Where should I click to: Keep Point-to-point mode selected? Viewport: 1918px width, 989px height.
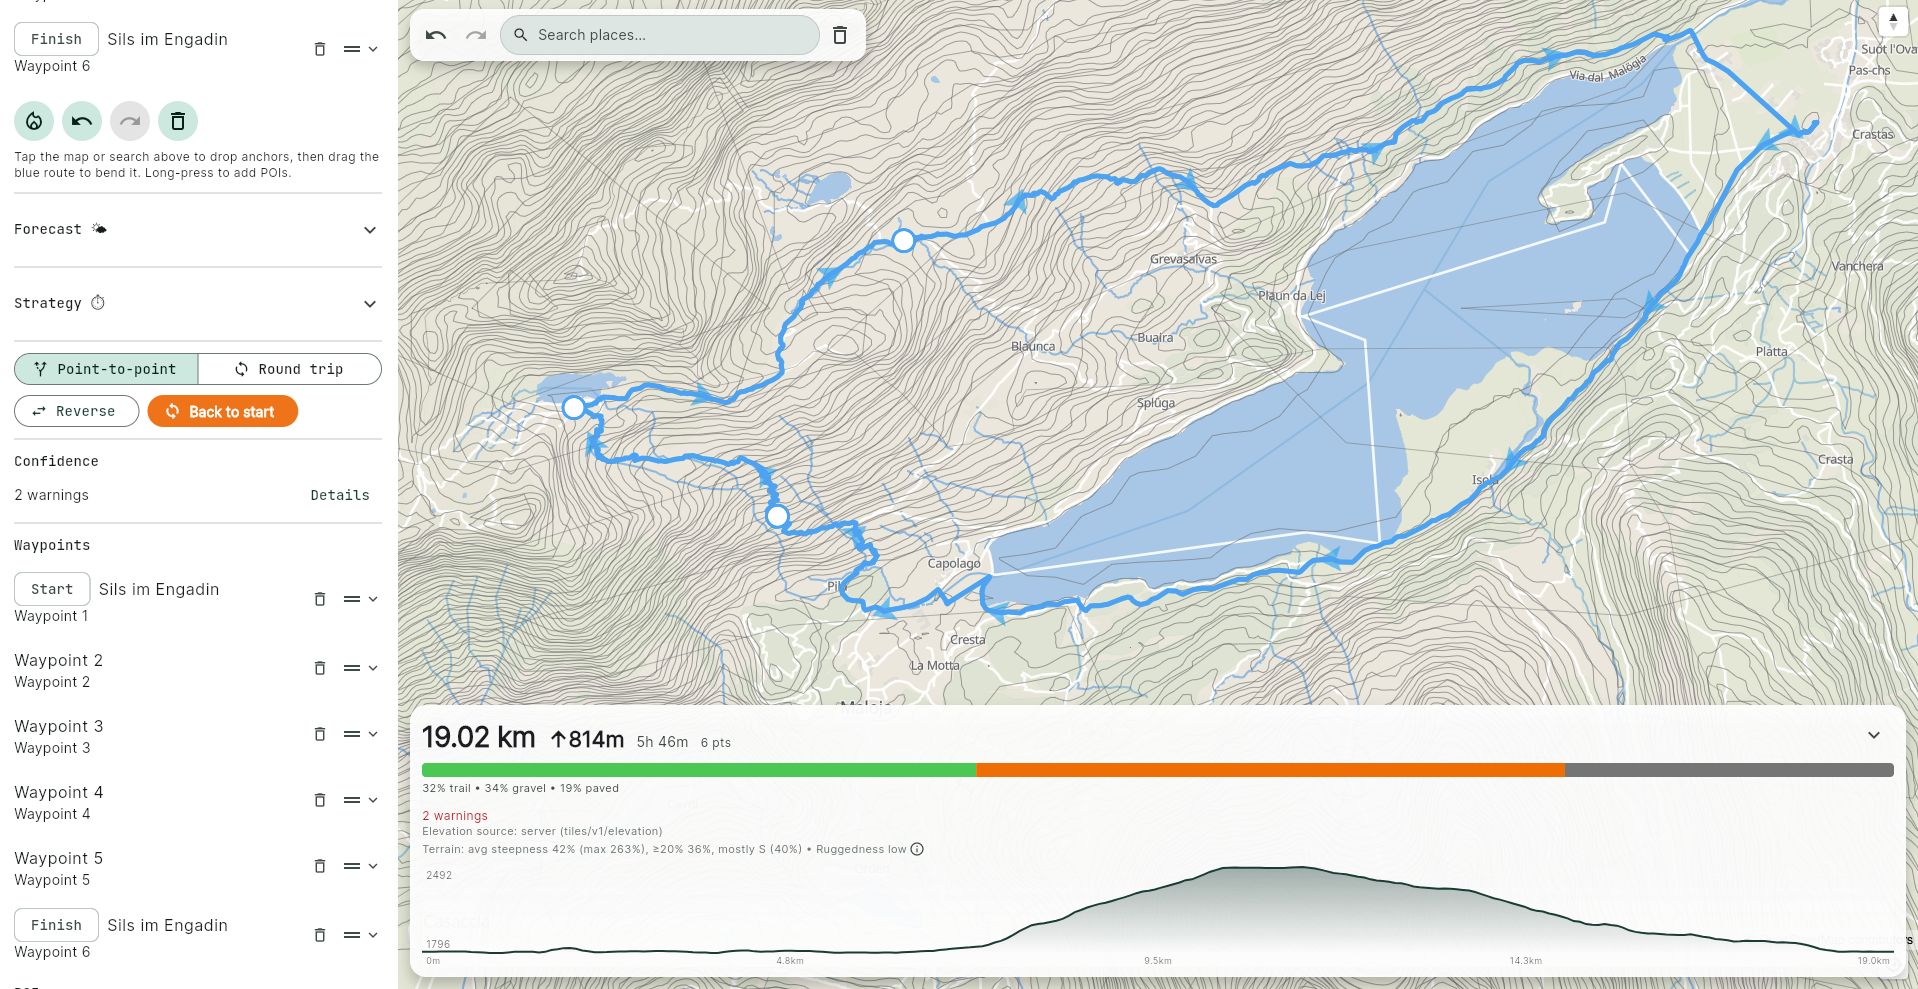(x=105, y=368)
